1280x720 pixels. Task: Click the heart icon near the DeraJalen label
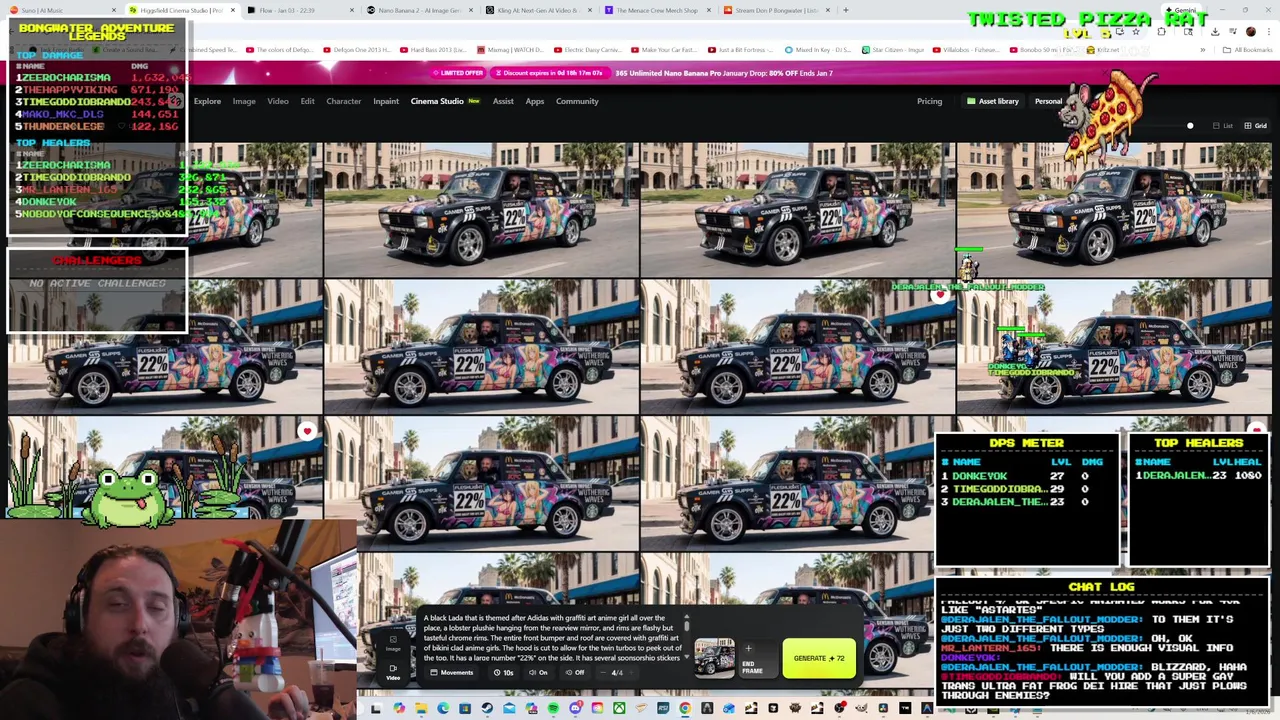coord(939,295)
